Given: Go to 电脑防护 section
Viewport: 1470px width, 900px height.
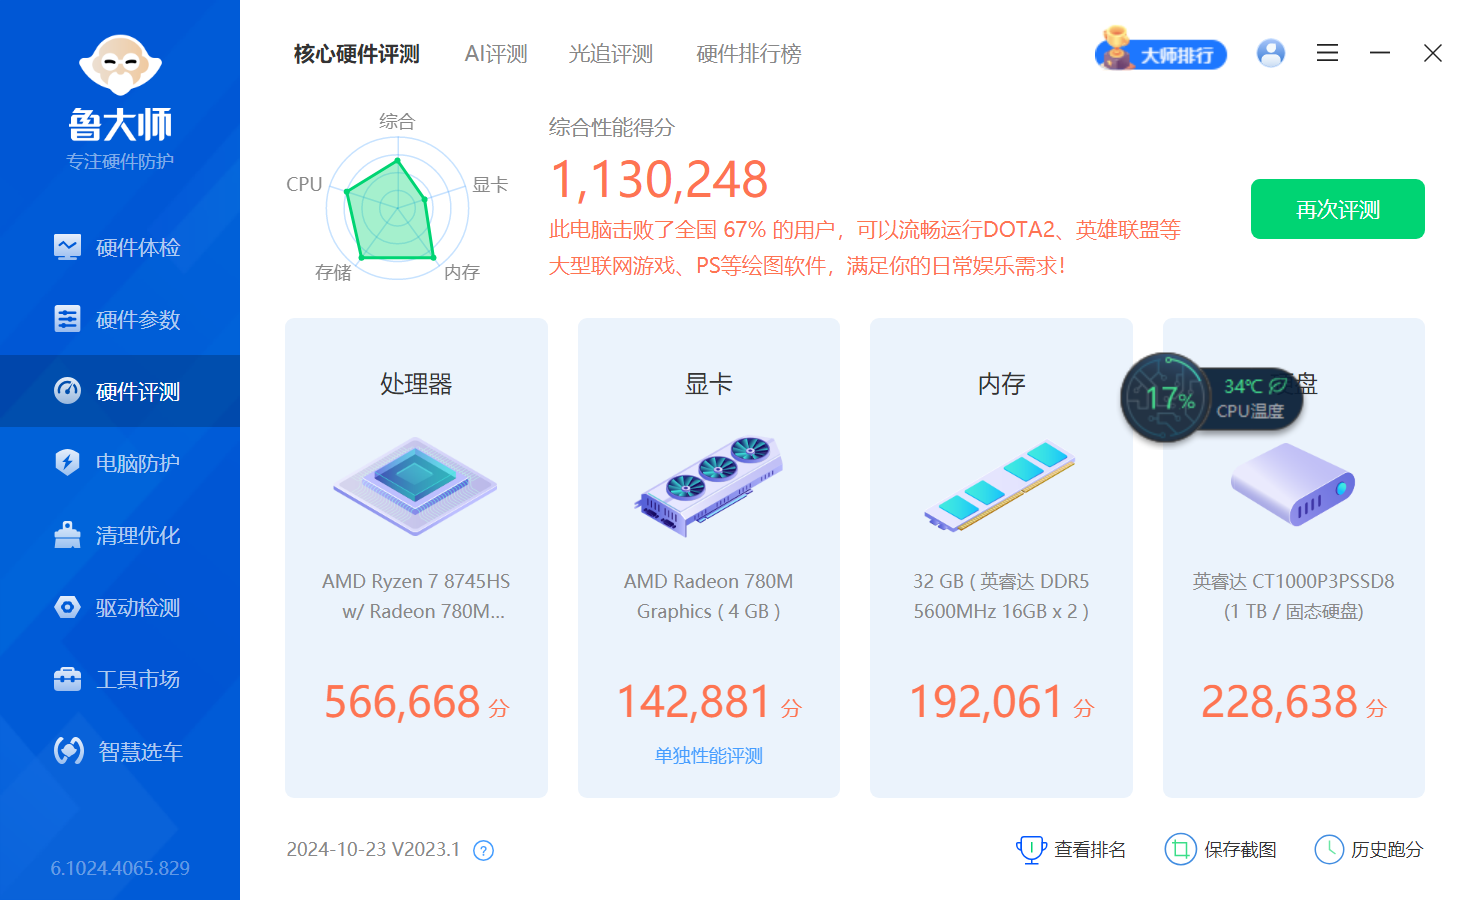Looking at the screenshot, I should click(120, 463).
